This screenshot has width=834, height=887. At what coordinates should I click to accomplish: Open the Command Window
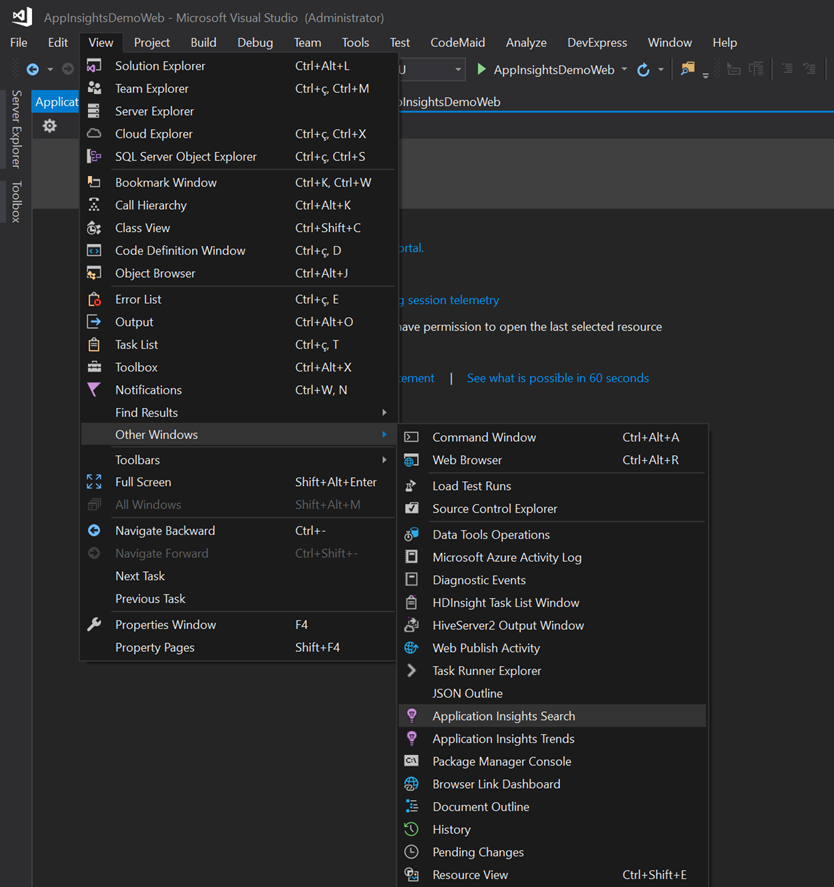pyautogui.click(x=552, y=437)
